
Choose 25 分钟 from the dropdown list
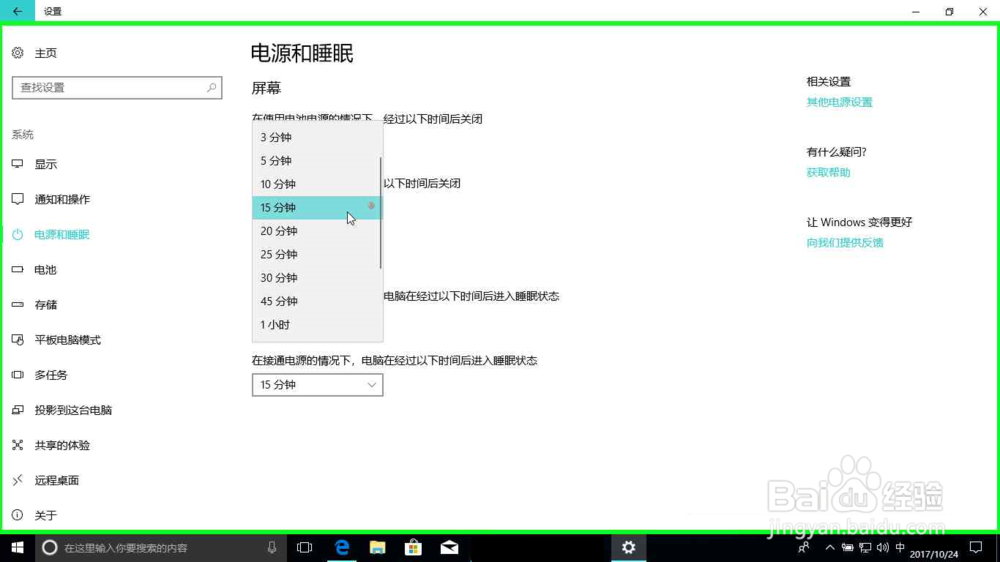point(316,255)
